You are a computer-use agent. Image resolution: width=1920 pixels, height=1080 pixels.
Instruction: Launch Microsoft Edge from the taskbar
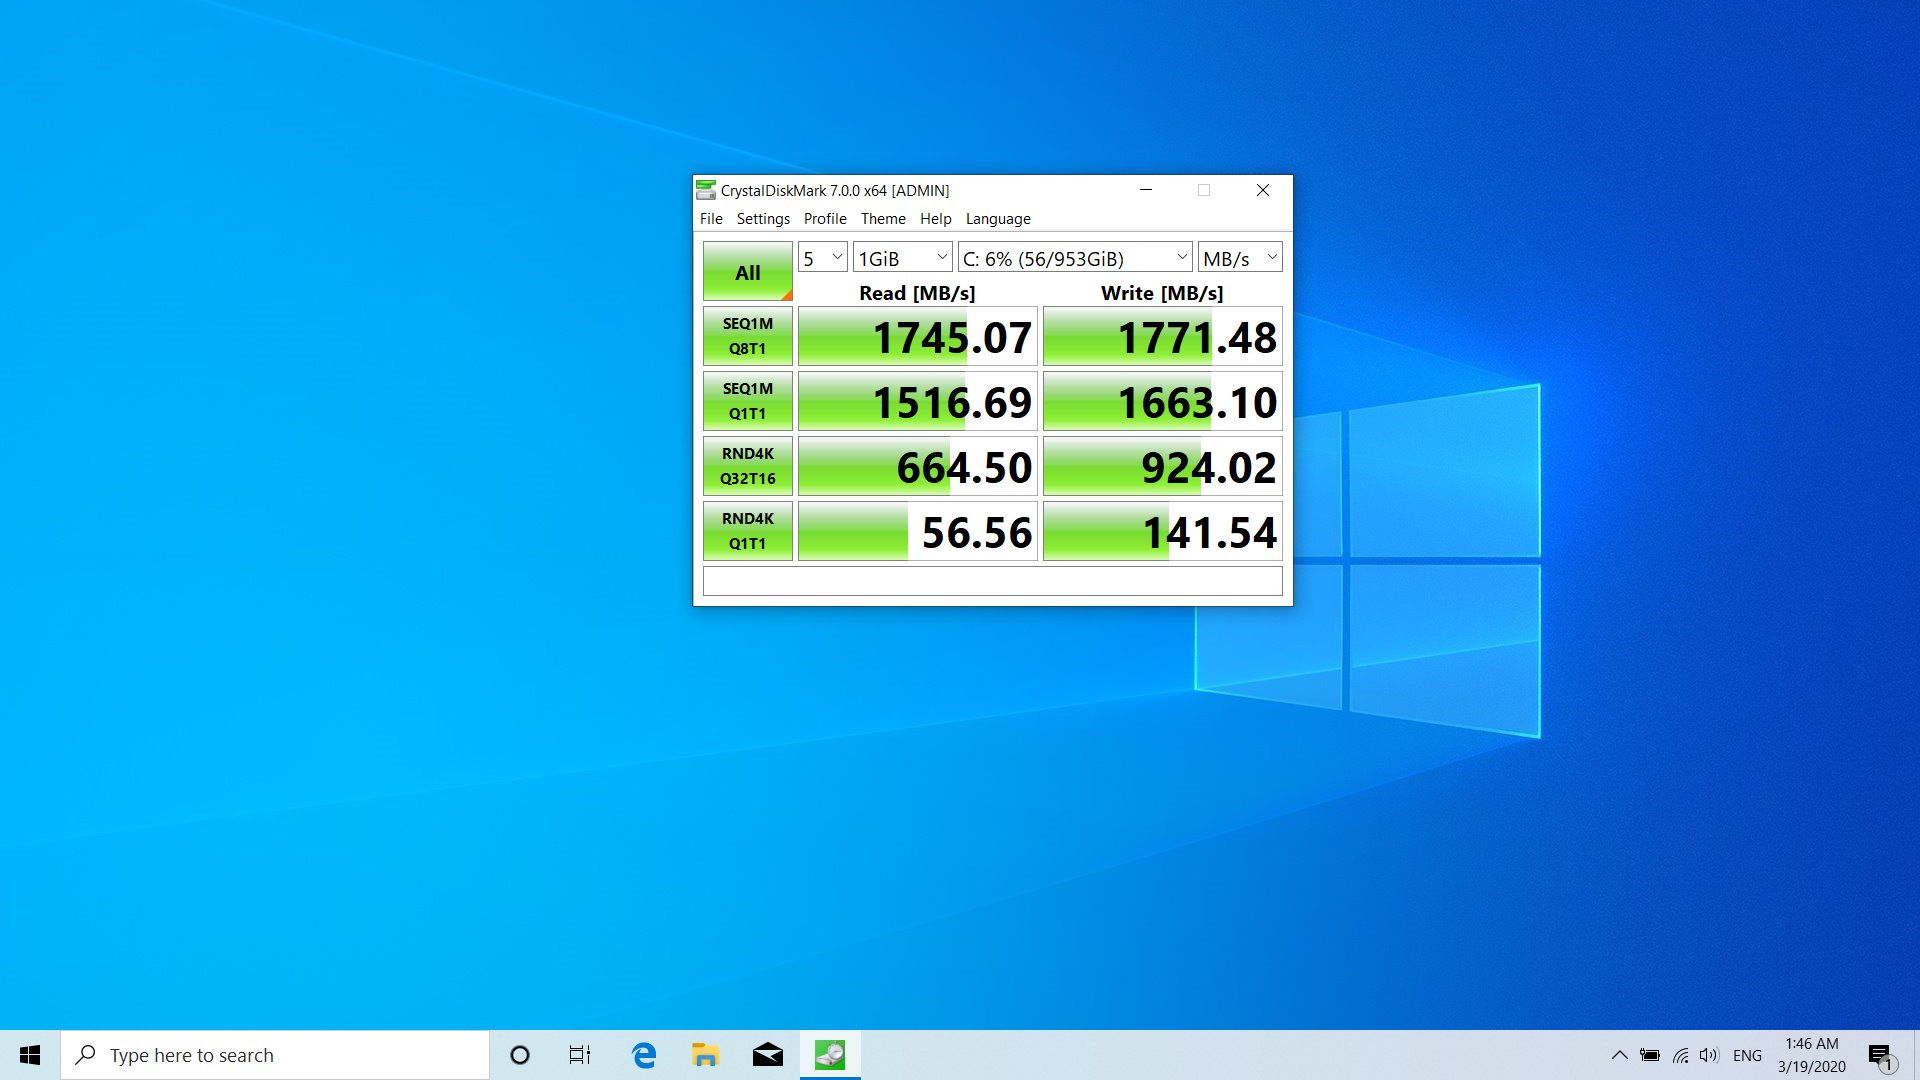pos(644,1055)
